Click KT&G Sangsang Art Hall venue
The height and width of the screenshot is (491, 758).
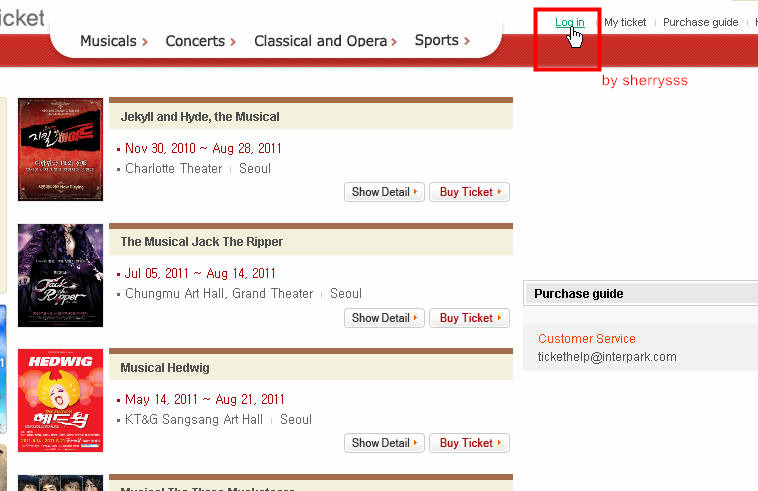(194, 419)
